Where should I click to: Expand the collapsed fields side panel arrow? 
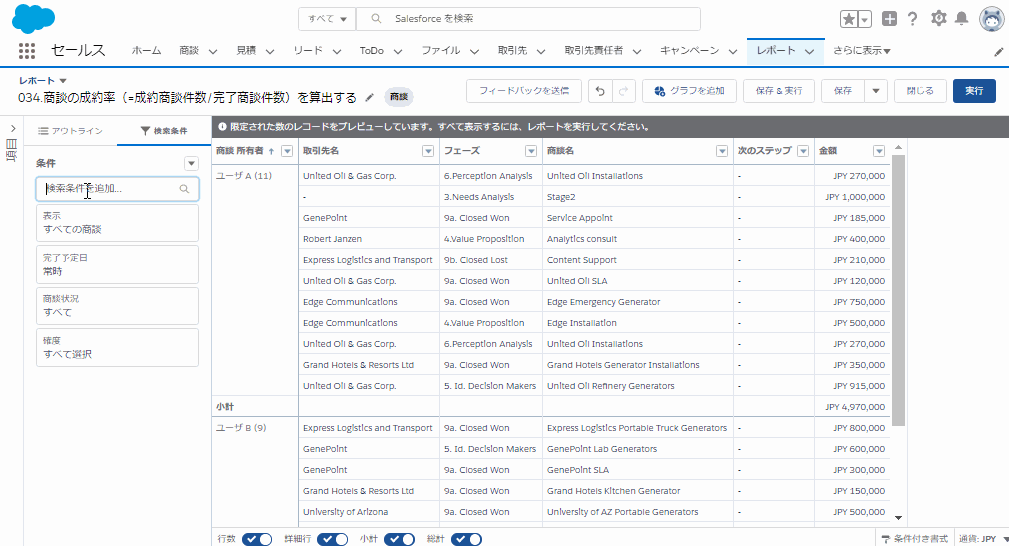[x=12, y=129]
